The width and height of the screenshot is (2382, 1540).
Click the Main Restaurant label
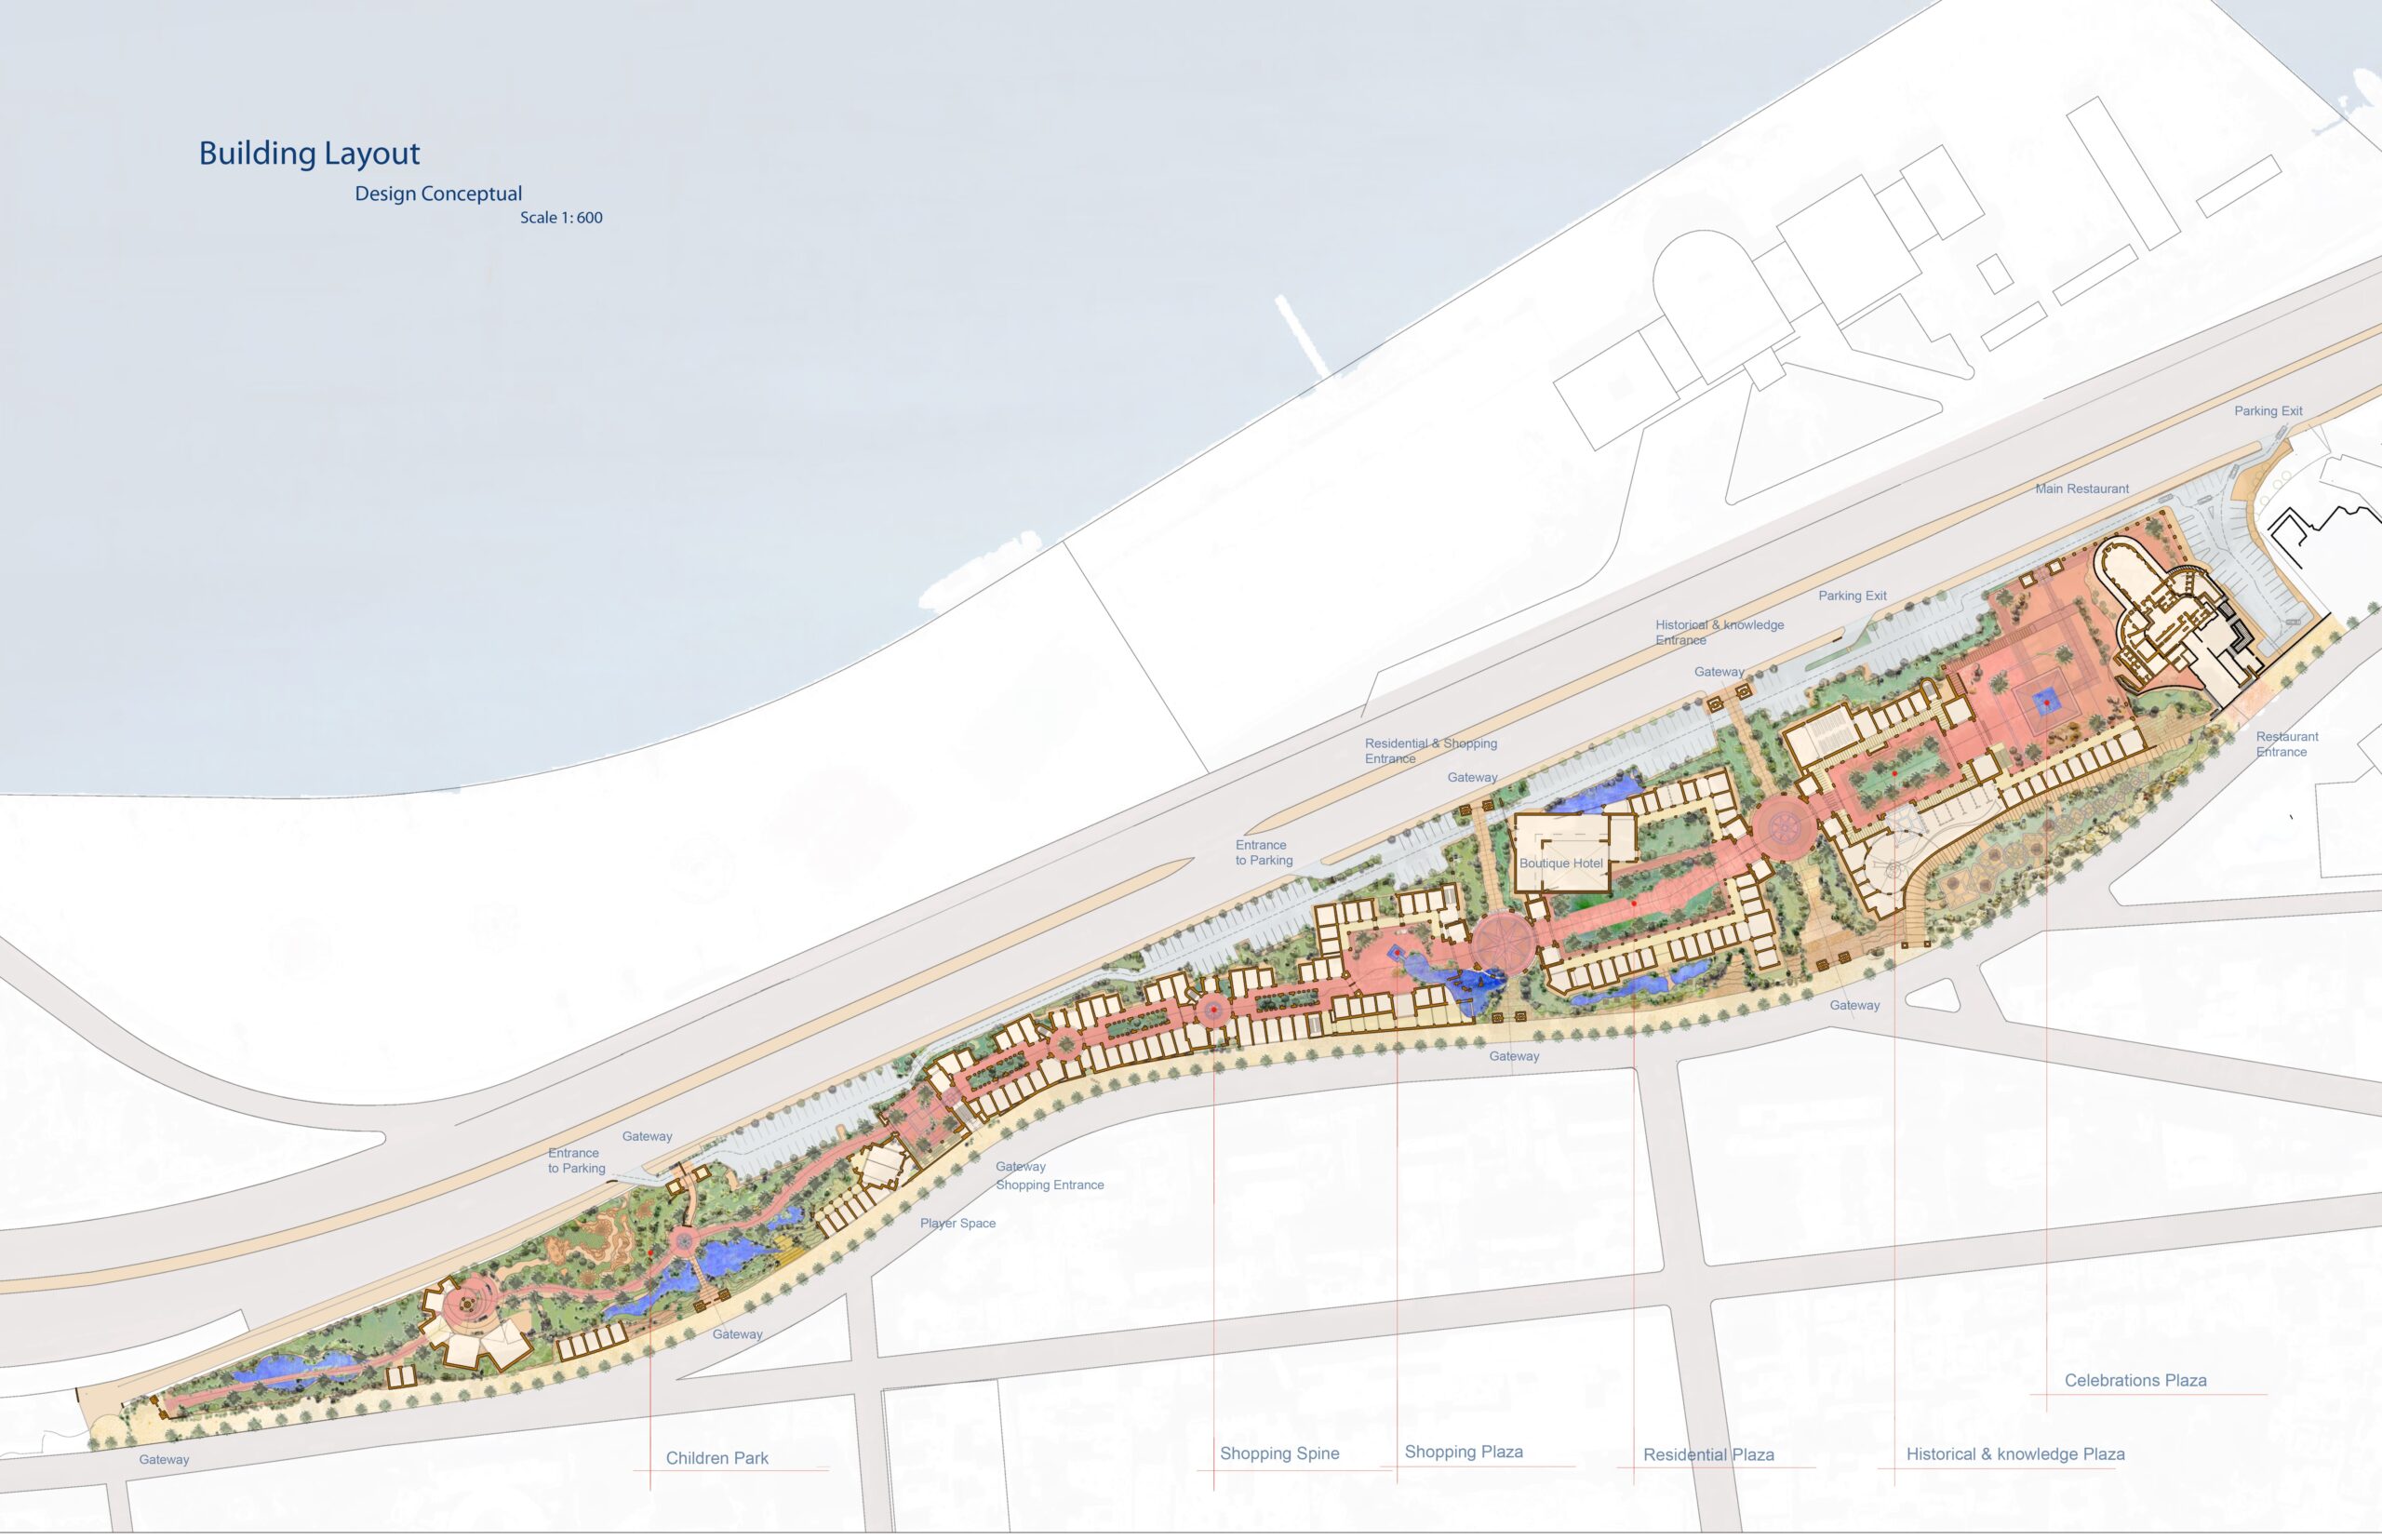(x=2082, y=489)
